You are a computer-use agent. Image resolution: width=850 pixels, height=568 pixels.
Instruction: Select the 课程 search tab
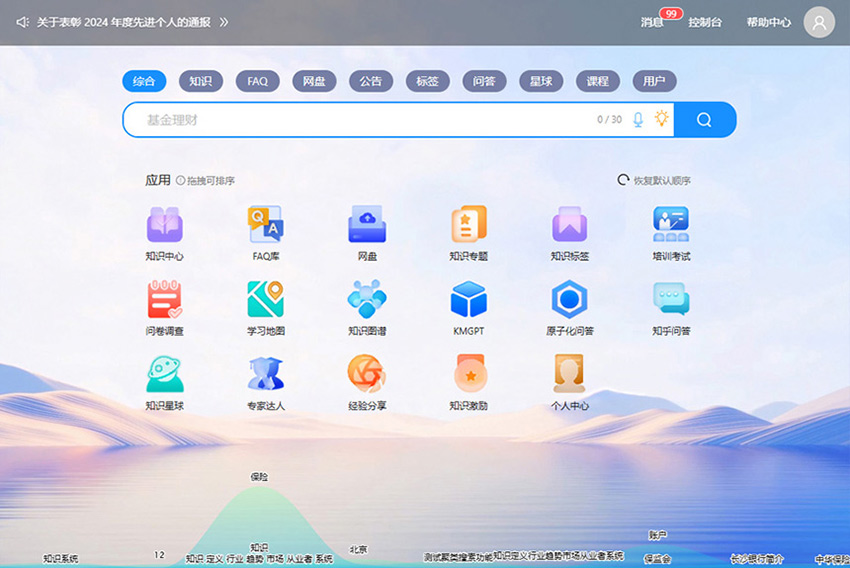click(x=598, y=81)
